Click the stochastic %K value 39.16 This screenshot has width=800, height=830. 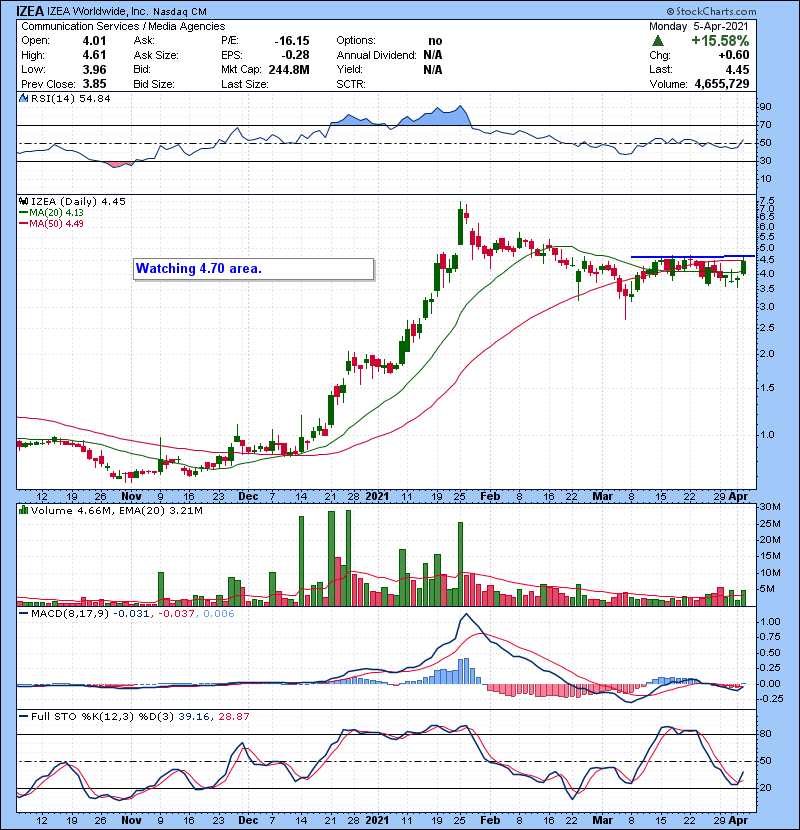pos(194,717)
